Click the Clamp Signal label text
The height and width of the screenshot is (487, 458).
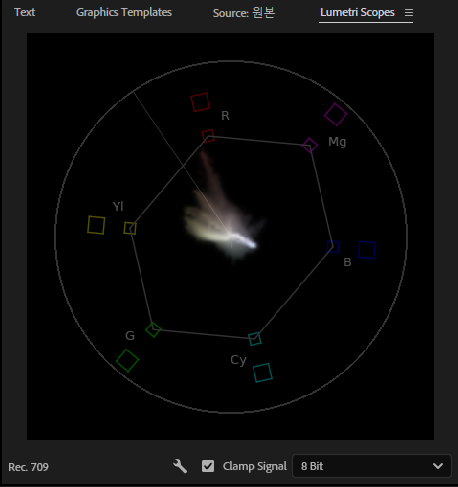(255, 466)
